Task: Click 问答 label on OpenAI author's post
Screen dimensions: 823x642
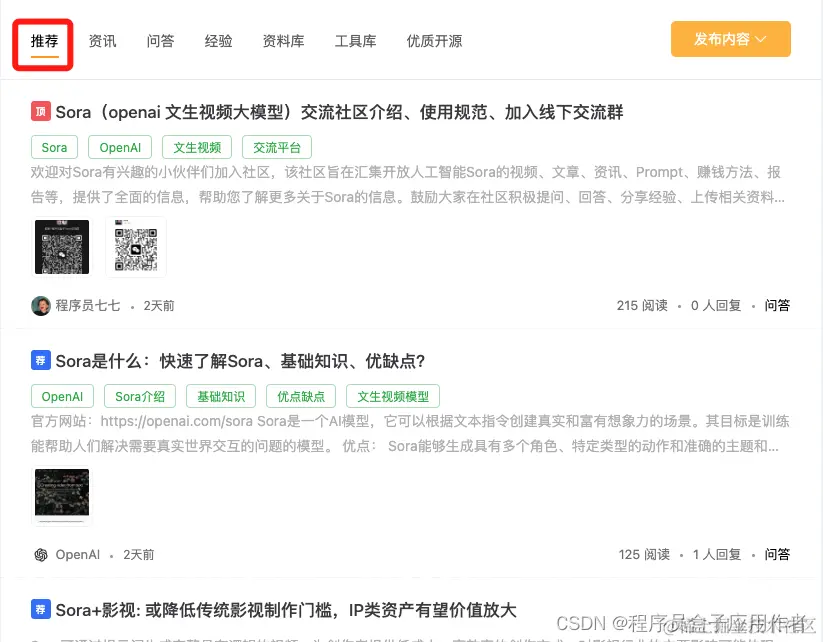Action: click(777, 555)
